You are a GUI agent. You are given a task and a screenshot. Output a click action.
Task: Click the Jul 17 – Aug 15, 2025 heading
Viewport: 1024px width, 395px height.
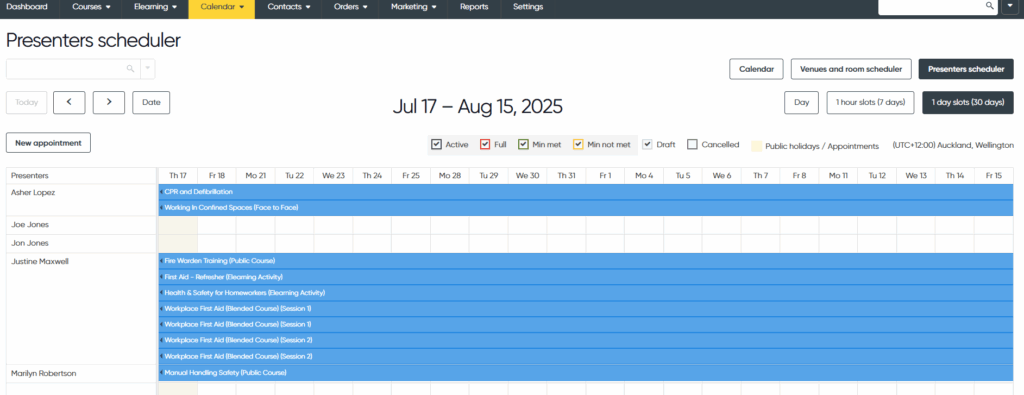477,106
